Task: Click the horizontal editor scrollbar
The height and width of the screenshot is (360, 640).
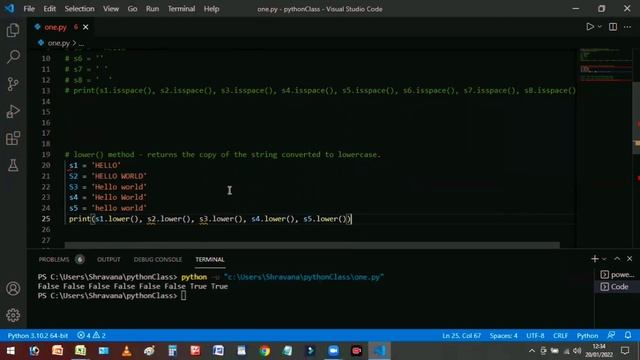Action: [x=312, y=245]
